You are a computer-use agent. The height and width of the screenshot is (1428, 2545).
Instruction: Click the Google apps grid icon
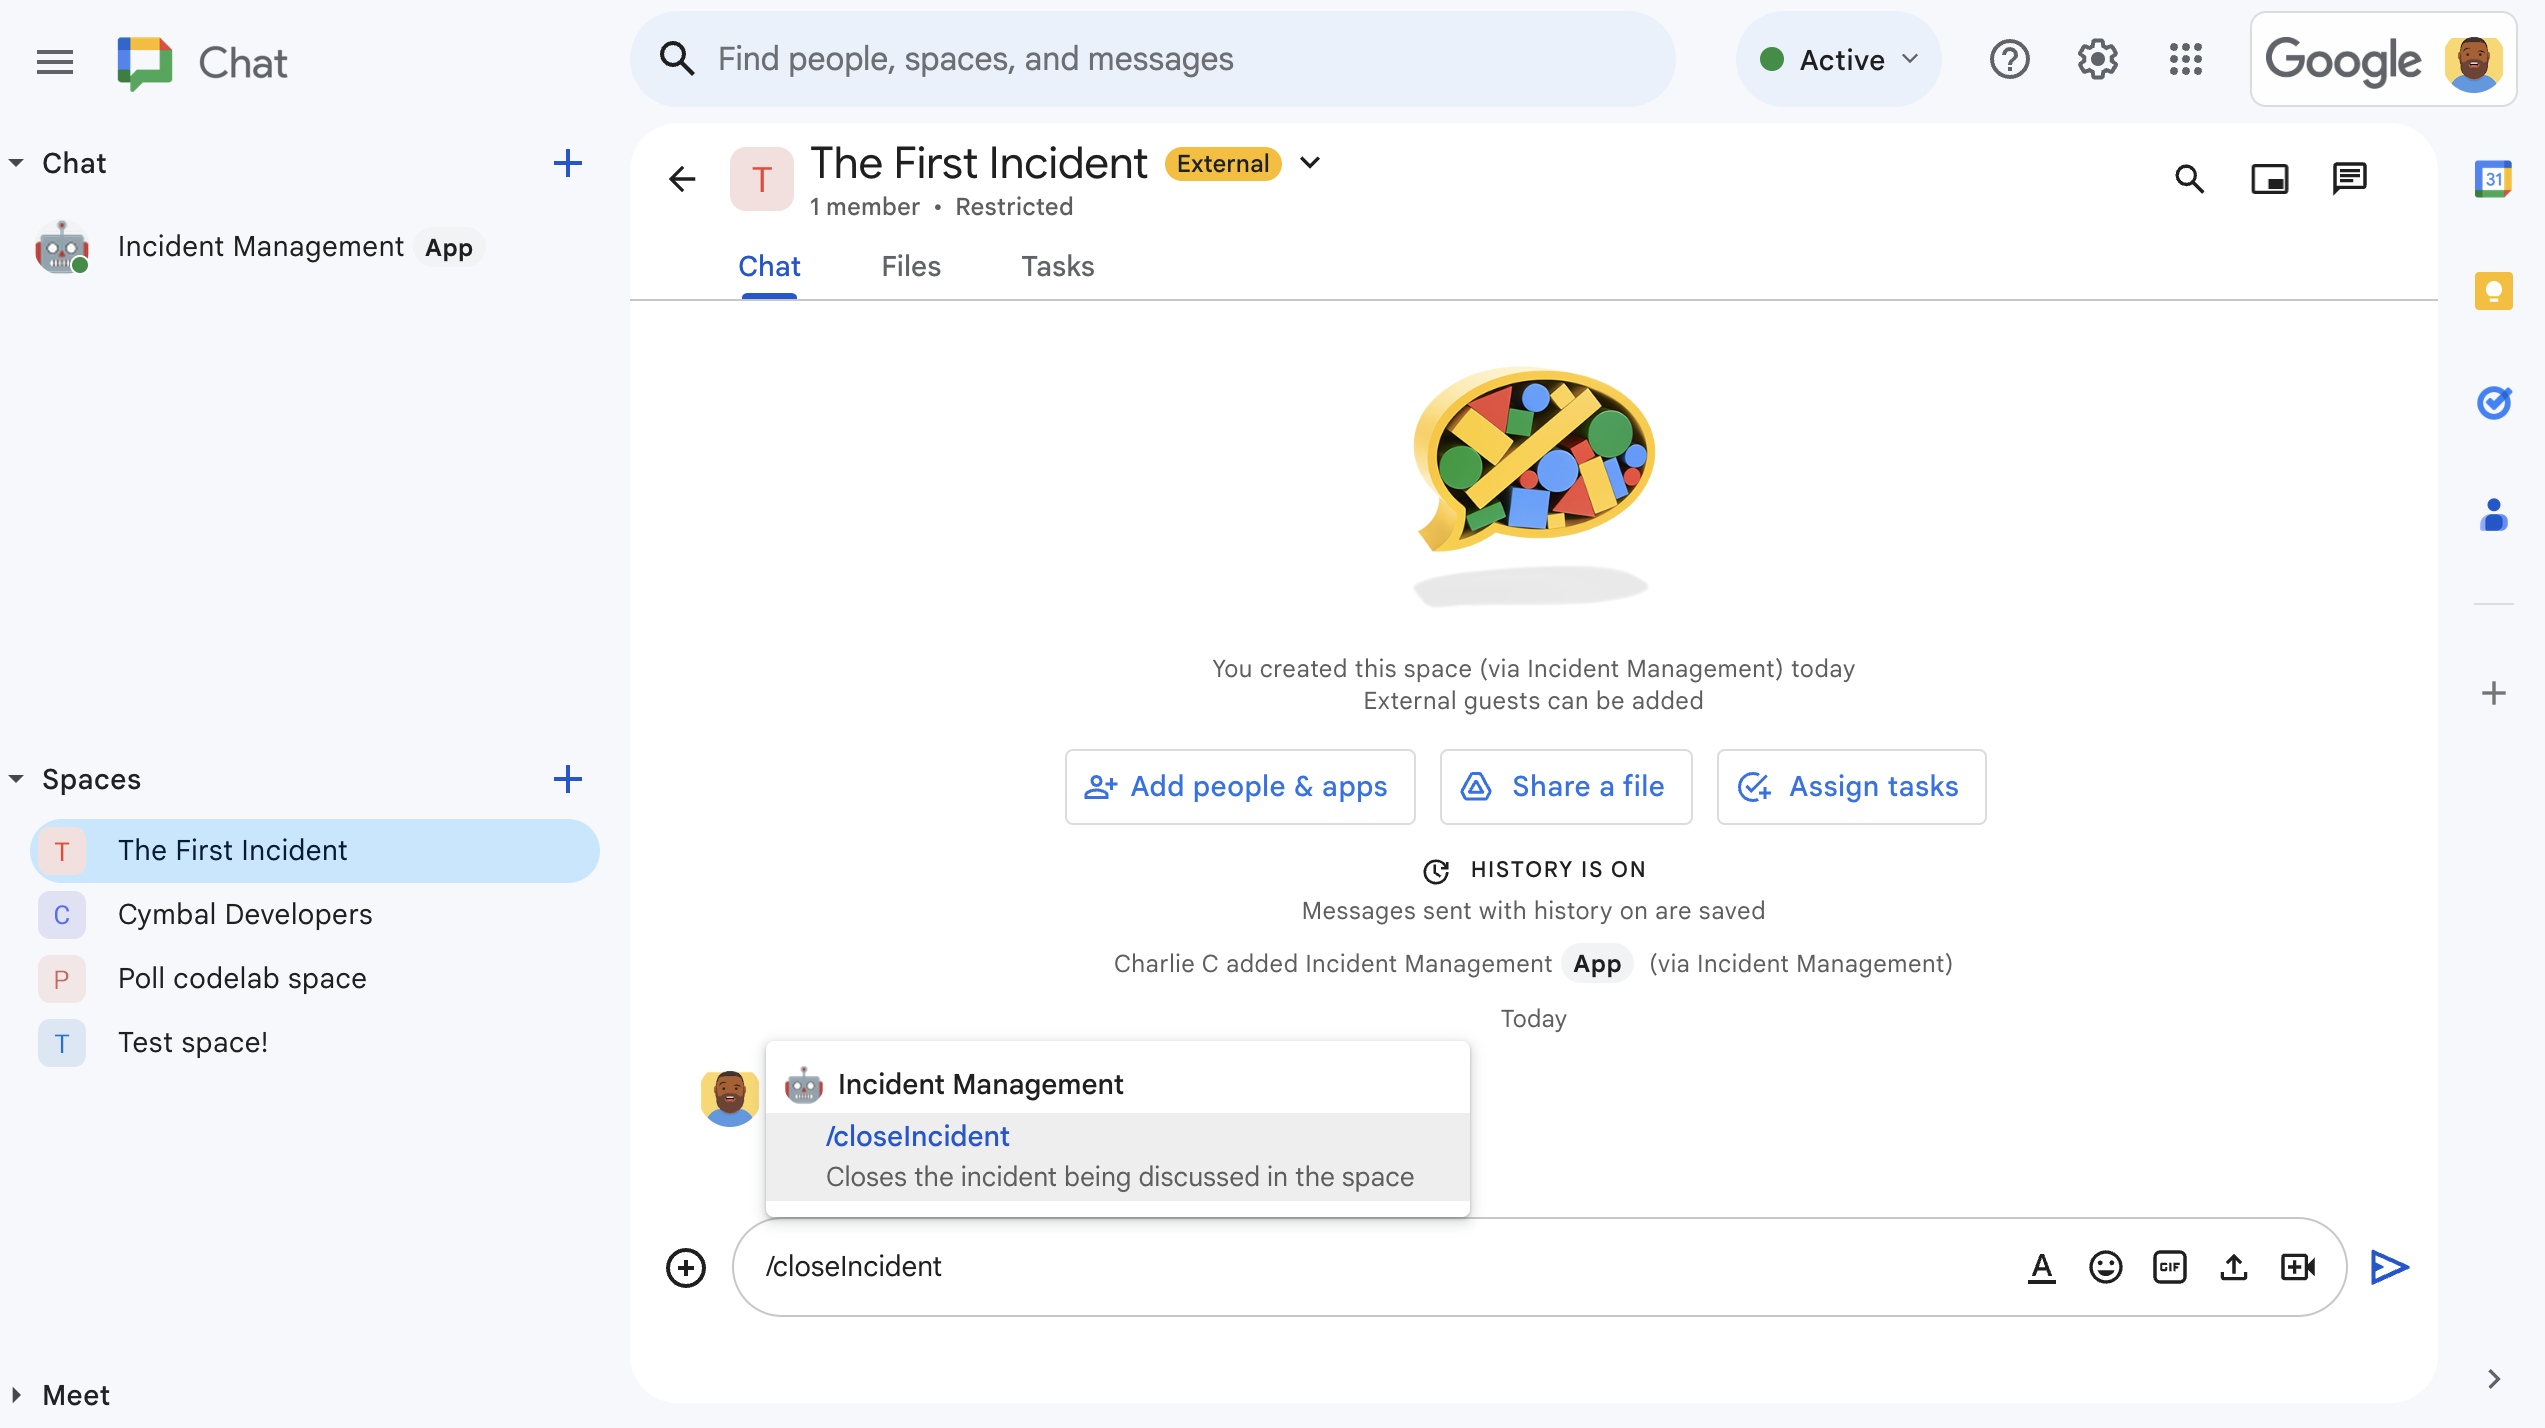click(x=2185, y=59)
